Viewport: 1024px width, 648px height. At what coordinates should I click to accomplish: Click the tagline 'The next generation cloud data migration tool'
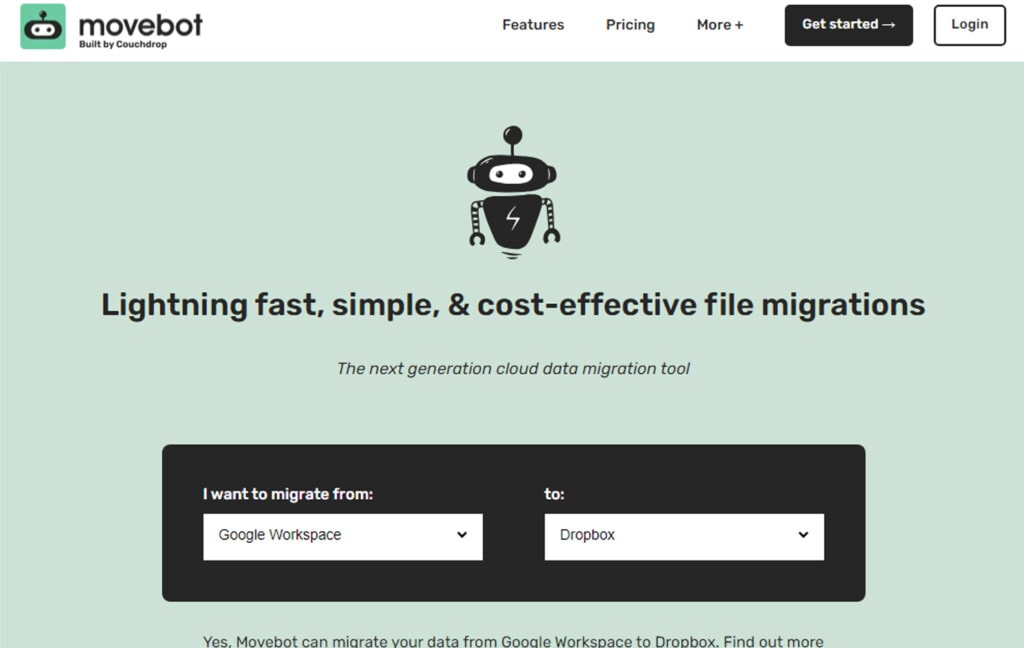(513, 368)
